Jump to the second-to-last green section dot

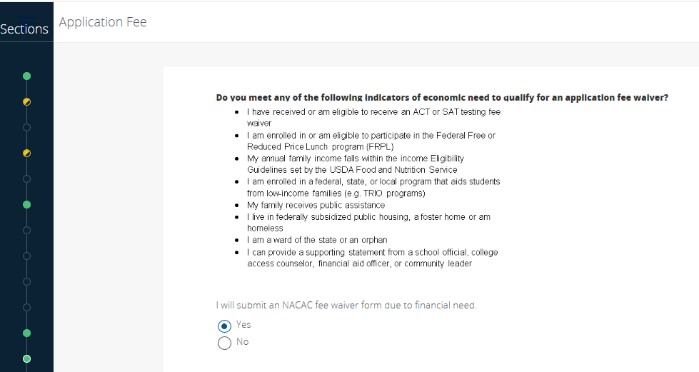coord(27,333)
